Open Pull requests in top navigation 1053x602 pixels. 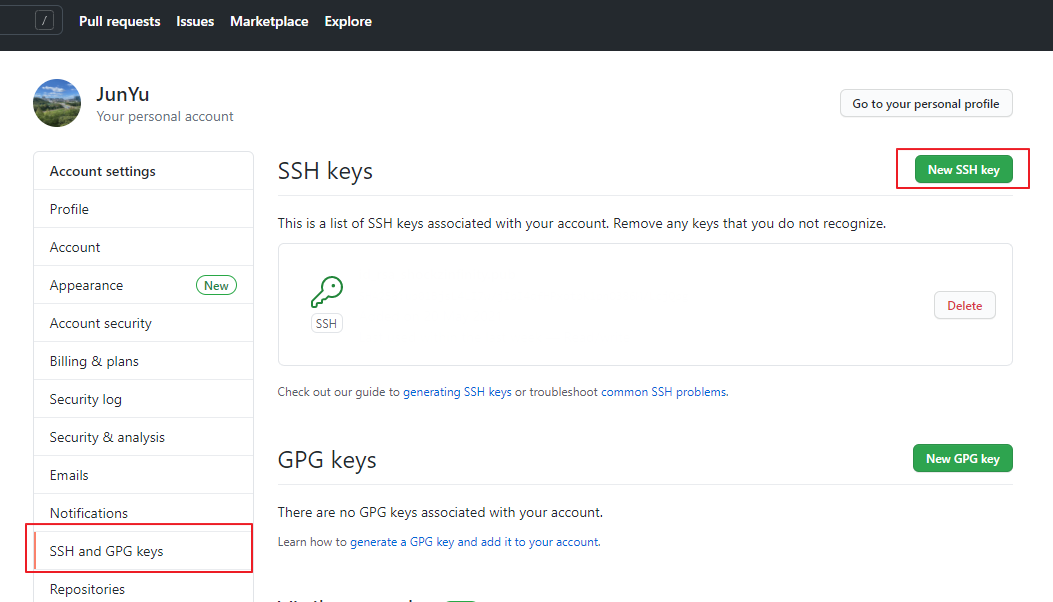coord(119,21)
